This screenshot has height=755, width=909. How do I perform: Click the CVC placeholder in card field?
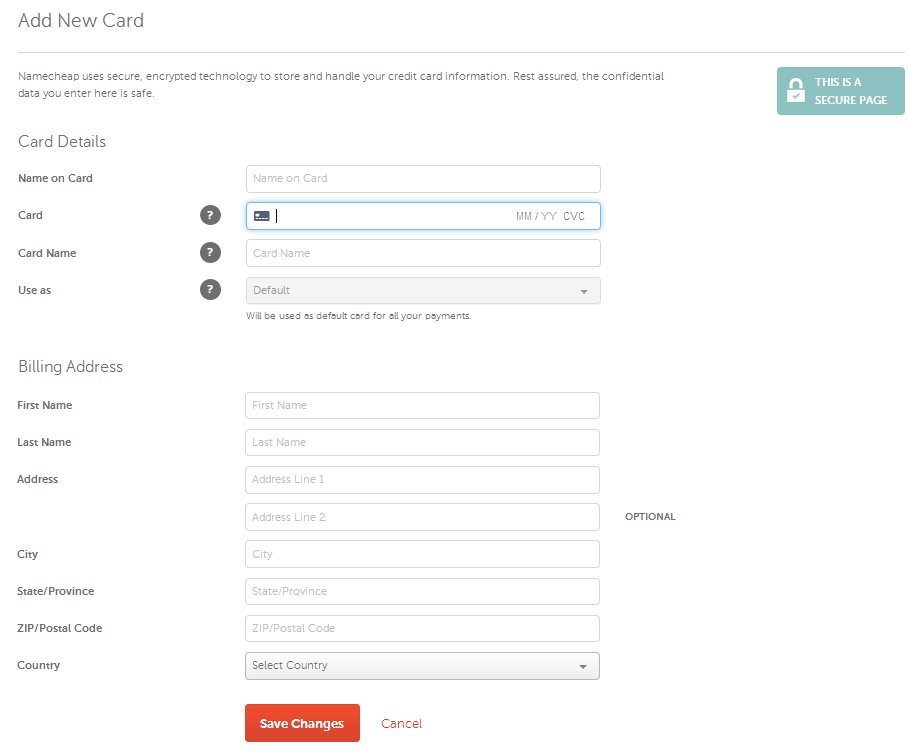coord(574,216)
